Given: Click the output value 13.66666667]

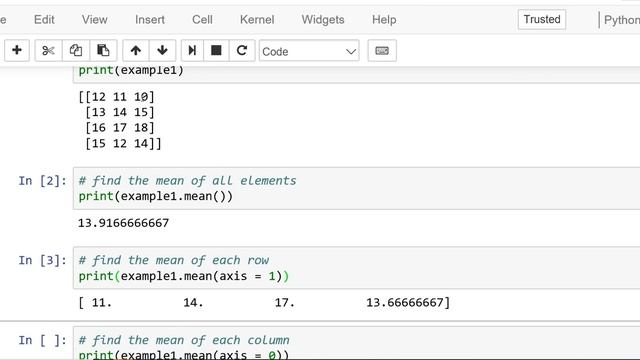Looking at the screenshot, I should pyautogui.click(x=408, y=302).
